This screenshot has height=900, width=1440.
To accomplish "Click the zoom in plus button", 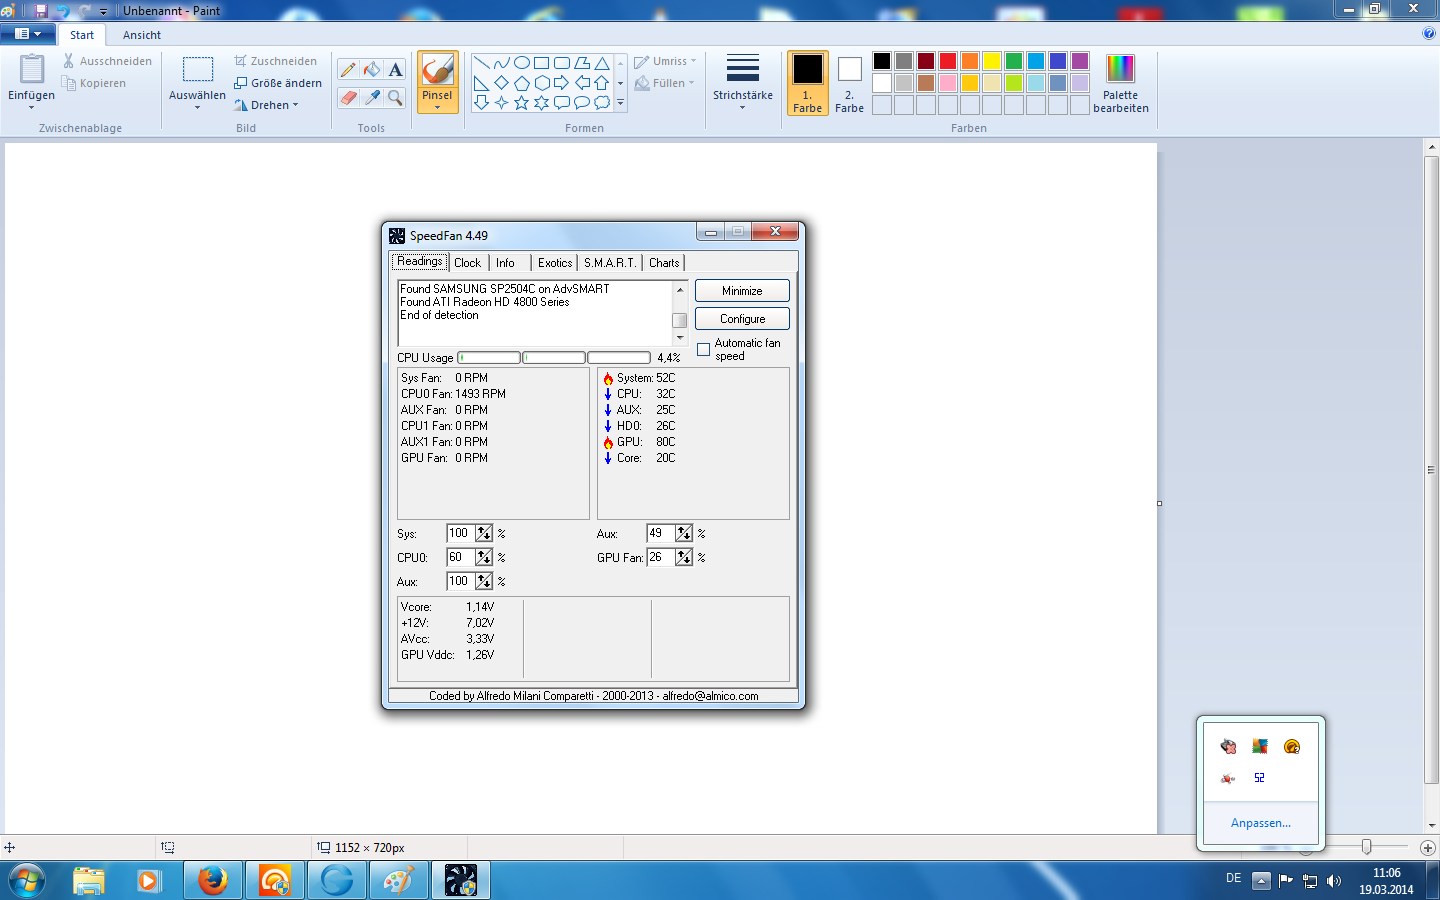I will [1428, 847].
